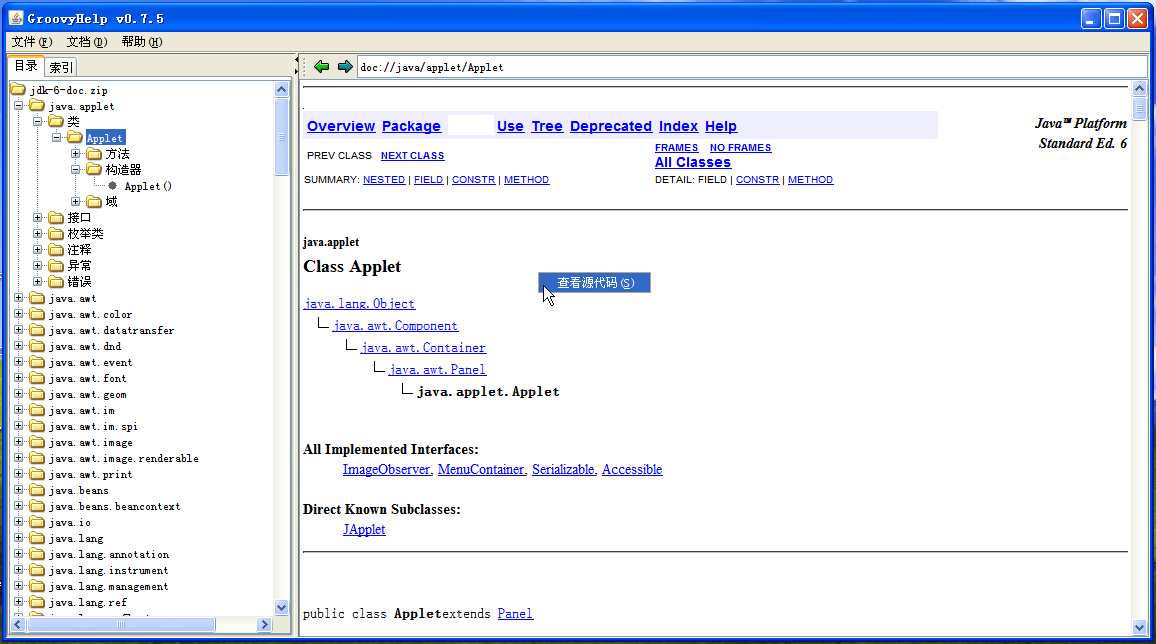The image size is (1156, 644).
Task: Click the green back arrow
Action: (321, 67)
